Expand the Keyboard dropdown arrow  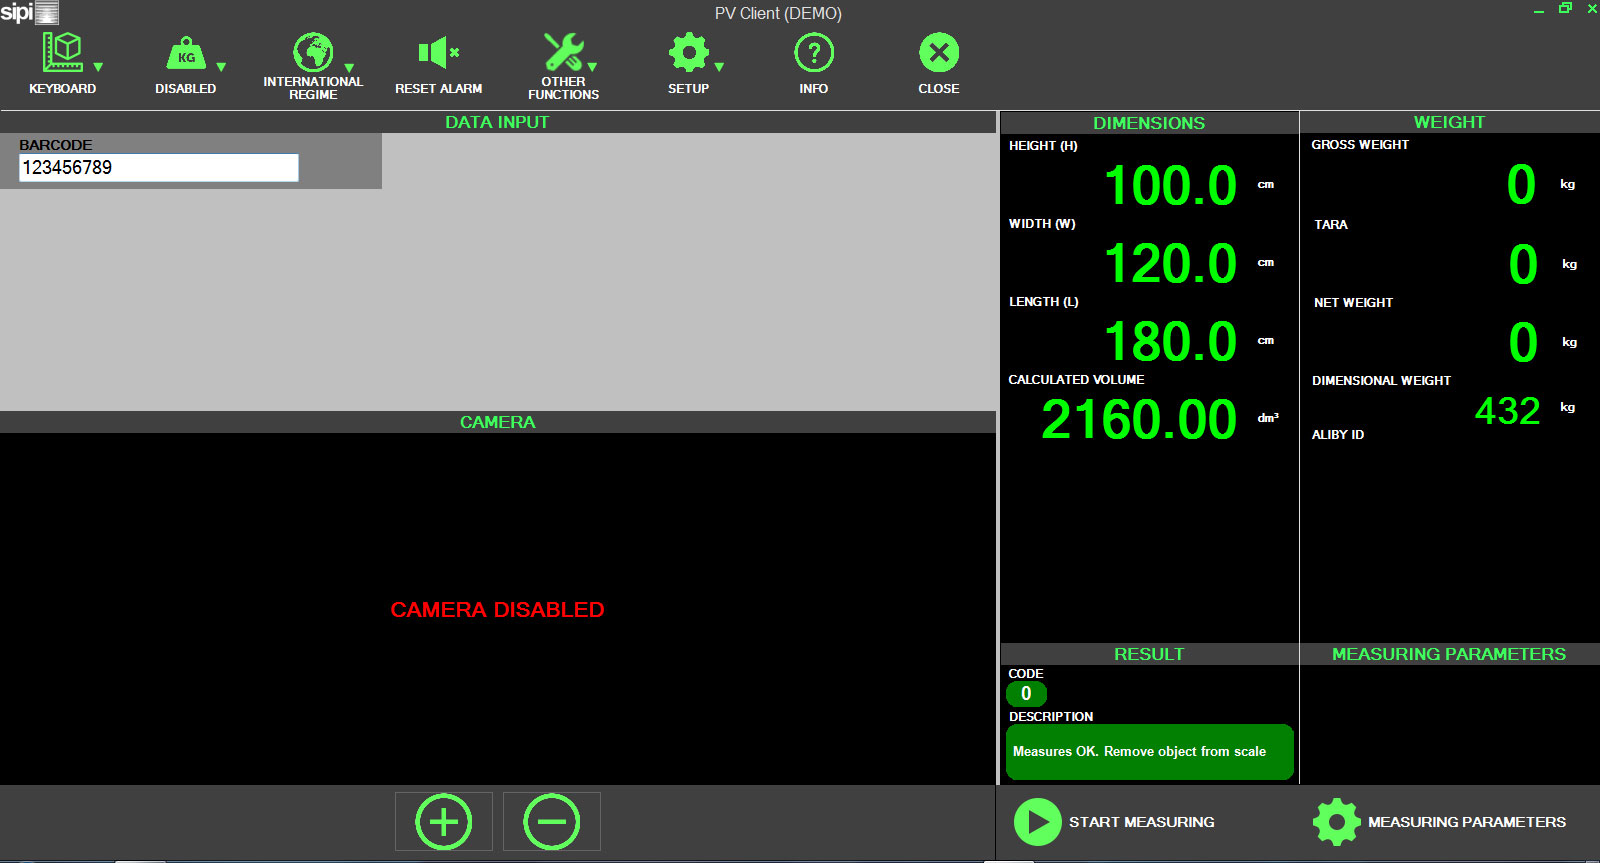pos(98,67)
